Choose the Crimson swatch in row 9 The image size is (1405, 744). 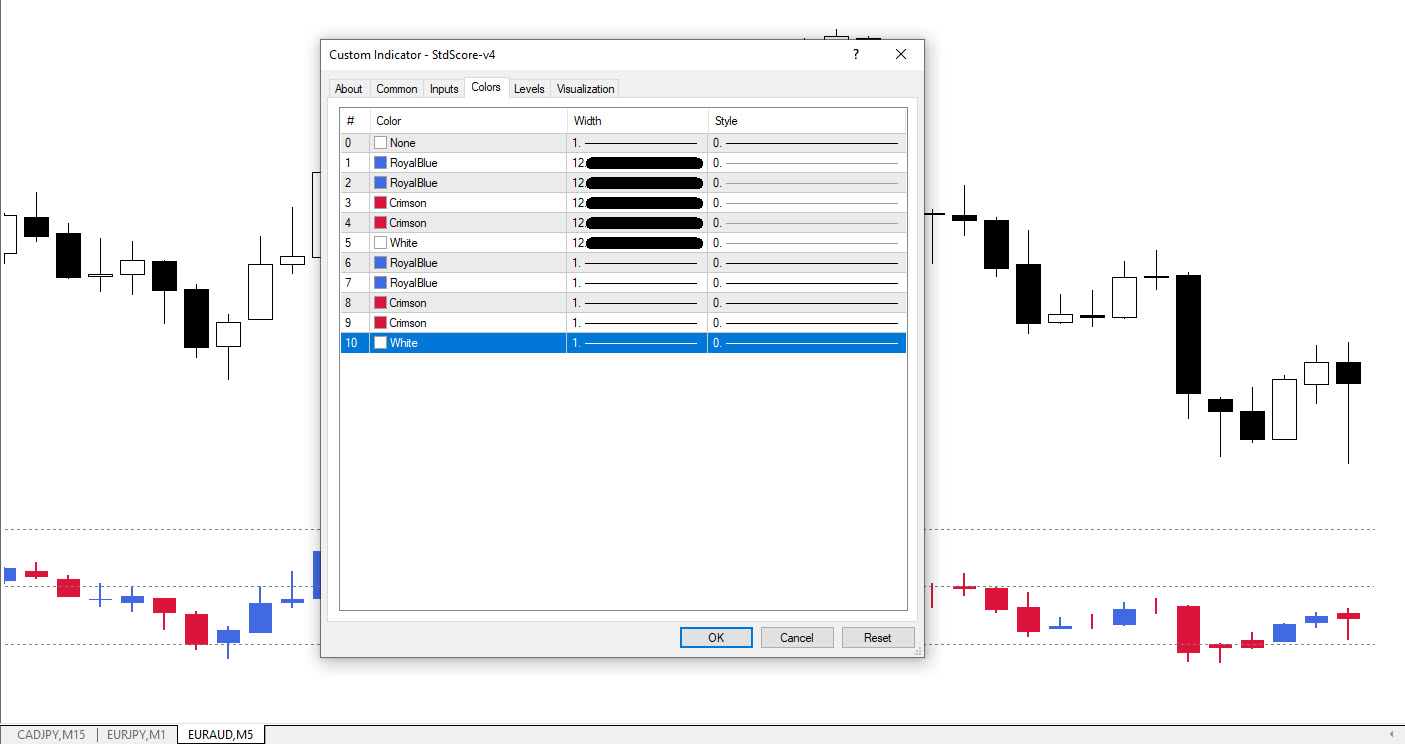tap(380, 323)
